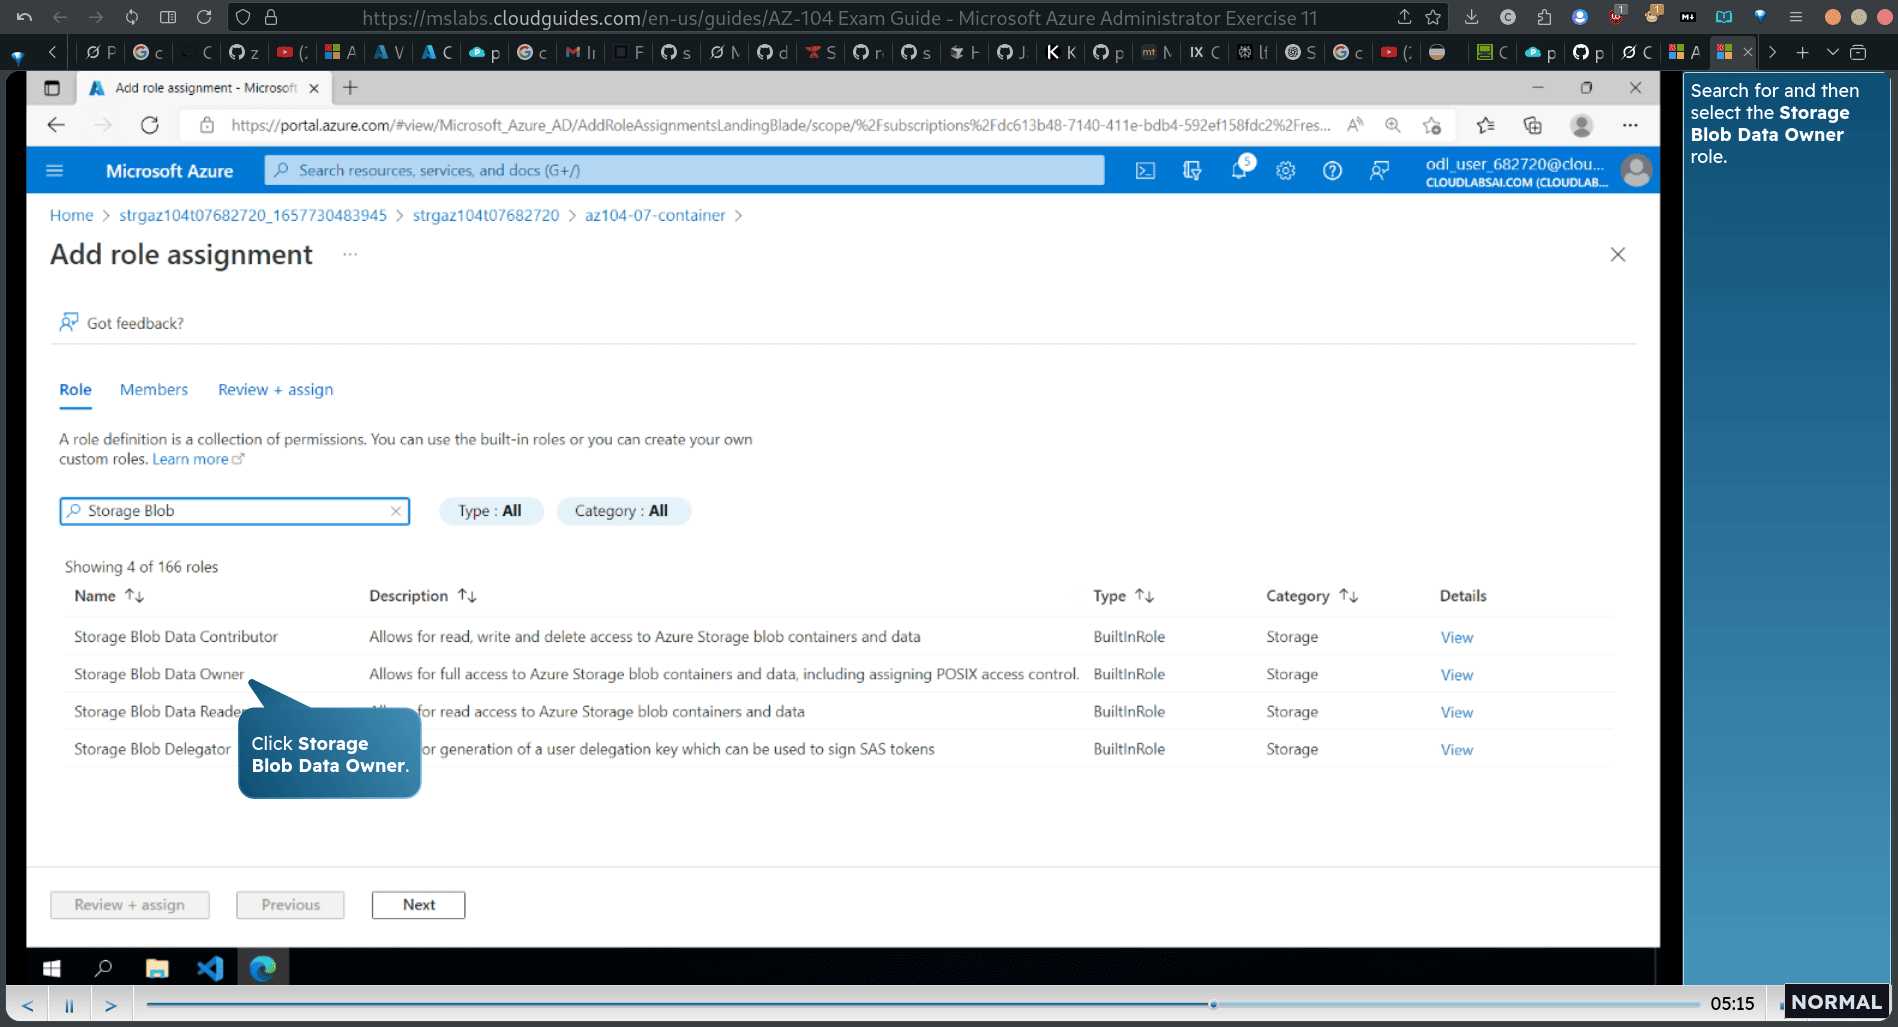View details for Storage Blob Delegator
The image size is (1898, 1027).
pyautogui.click(x=1456, y=750)
